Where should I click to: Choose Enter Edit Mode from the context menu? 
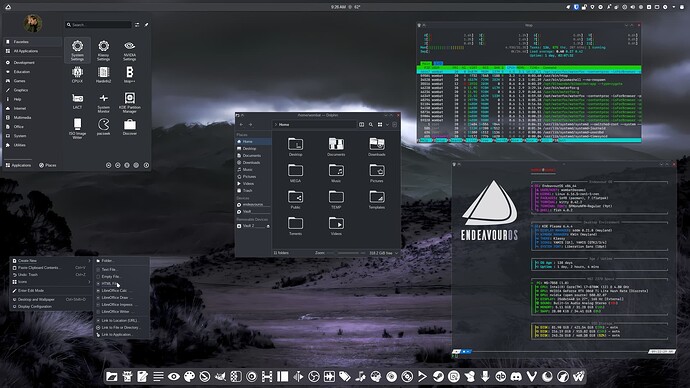(51, 290)
